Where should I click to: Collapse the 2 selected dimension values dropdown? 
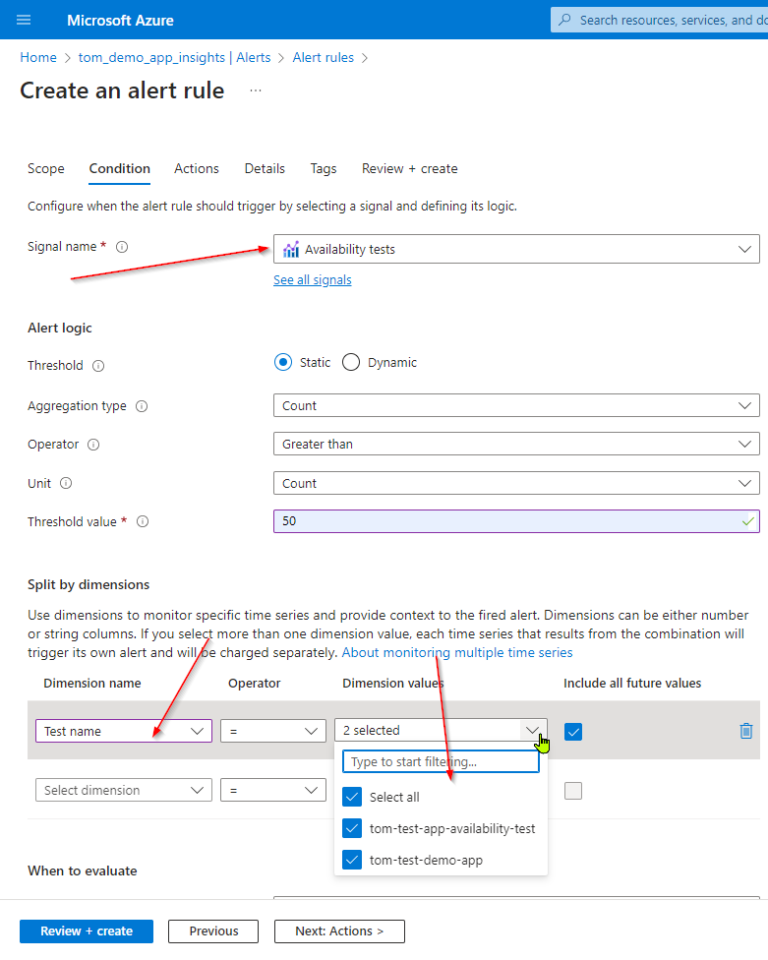pyautogui.click(x=441, y=730)
